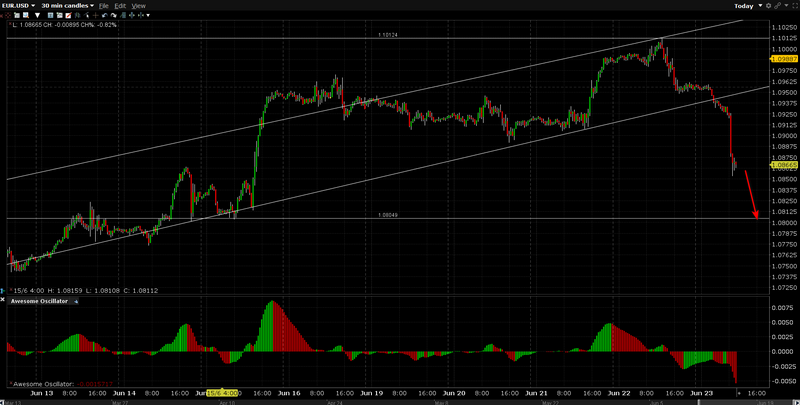Open the Edit menu
The width and height of the screenshot is (800, 405).
coord(120,6)
